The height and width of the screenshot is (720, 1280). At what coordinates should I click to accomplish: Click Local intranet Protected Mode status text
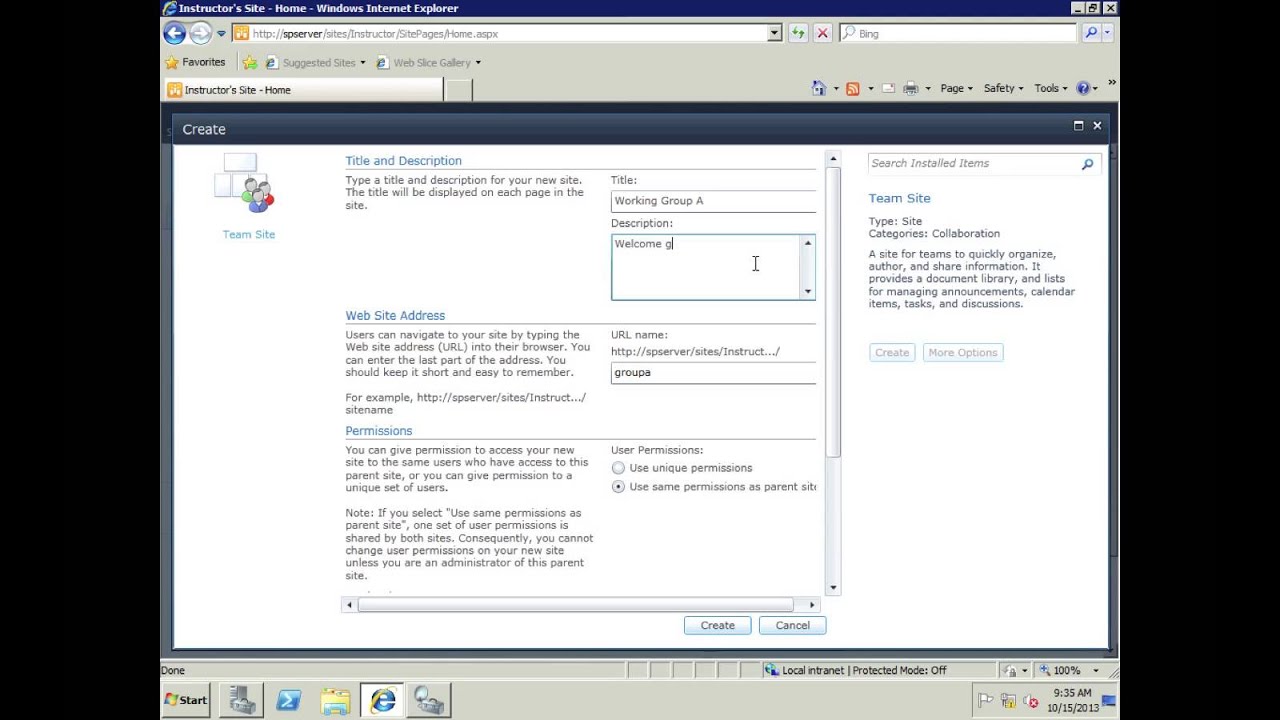point(864,671)
